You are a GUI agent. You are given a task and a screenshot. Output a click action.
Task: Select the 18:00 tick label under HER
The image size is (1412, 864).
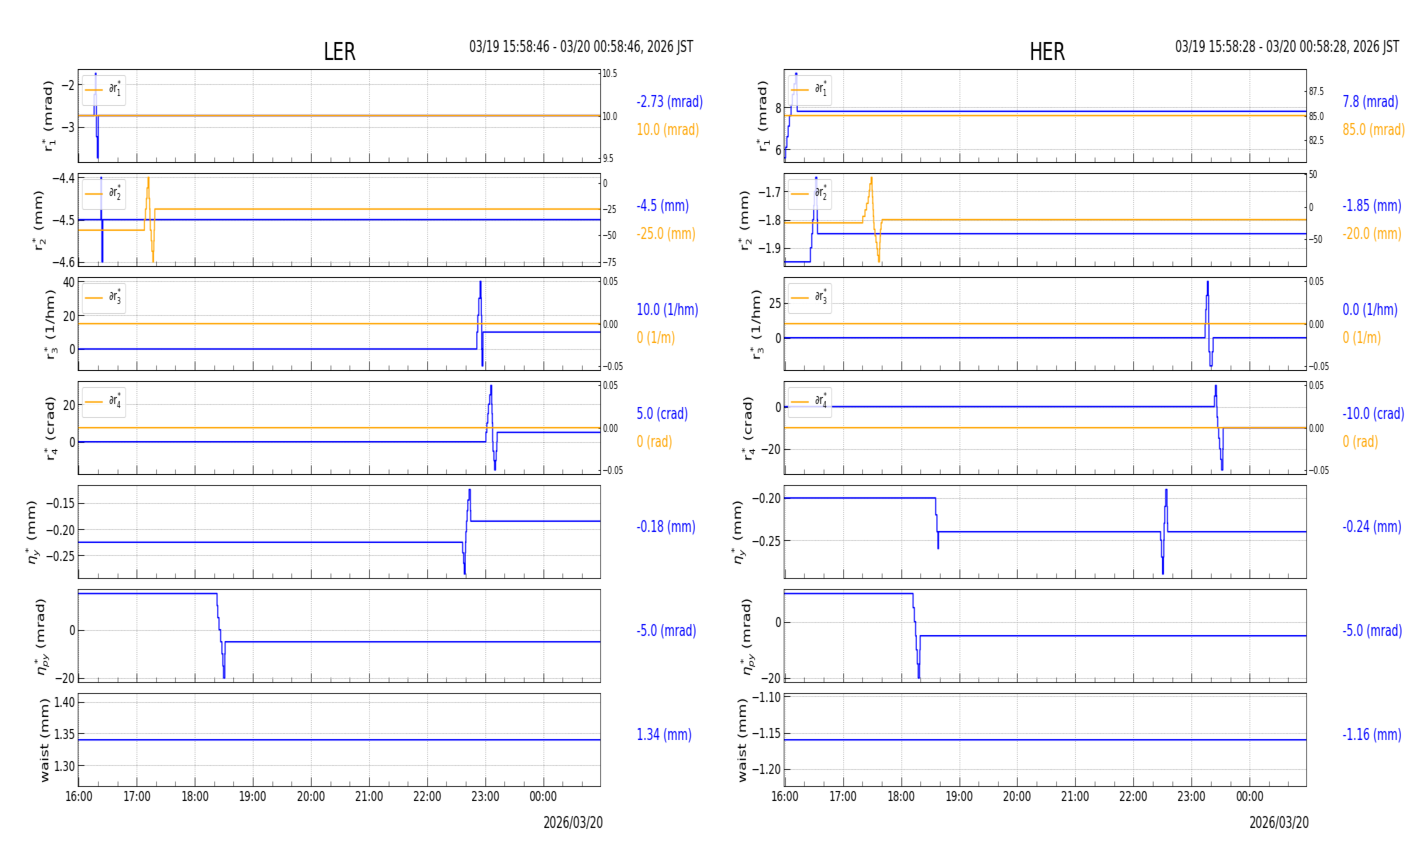tap(901, 797)
